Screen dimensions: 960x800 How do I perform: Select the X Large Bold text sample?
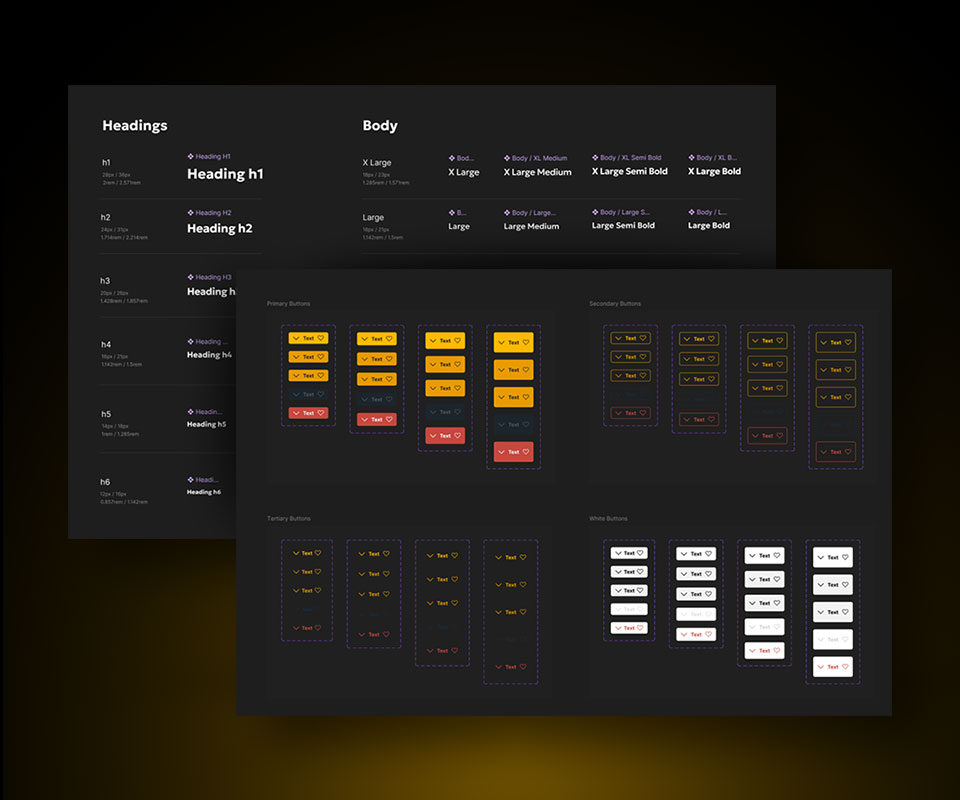tap(714, 172)
